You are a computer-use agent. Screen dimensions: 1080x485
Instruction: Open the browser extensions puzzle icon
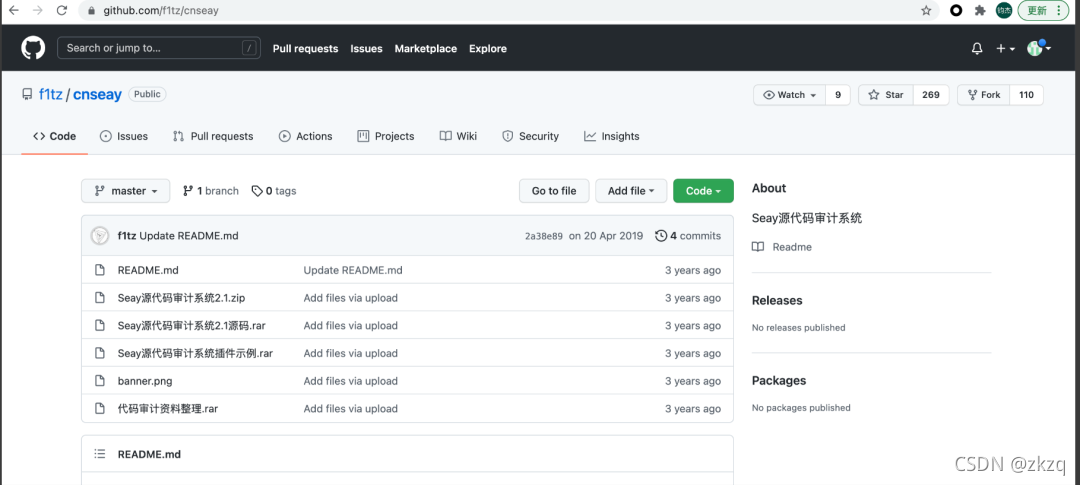point(979,10)
